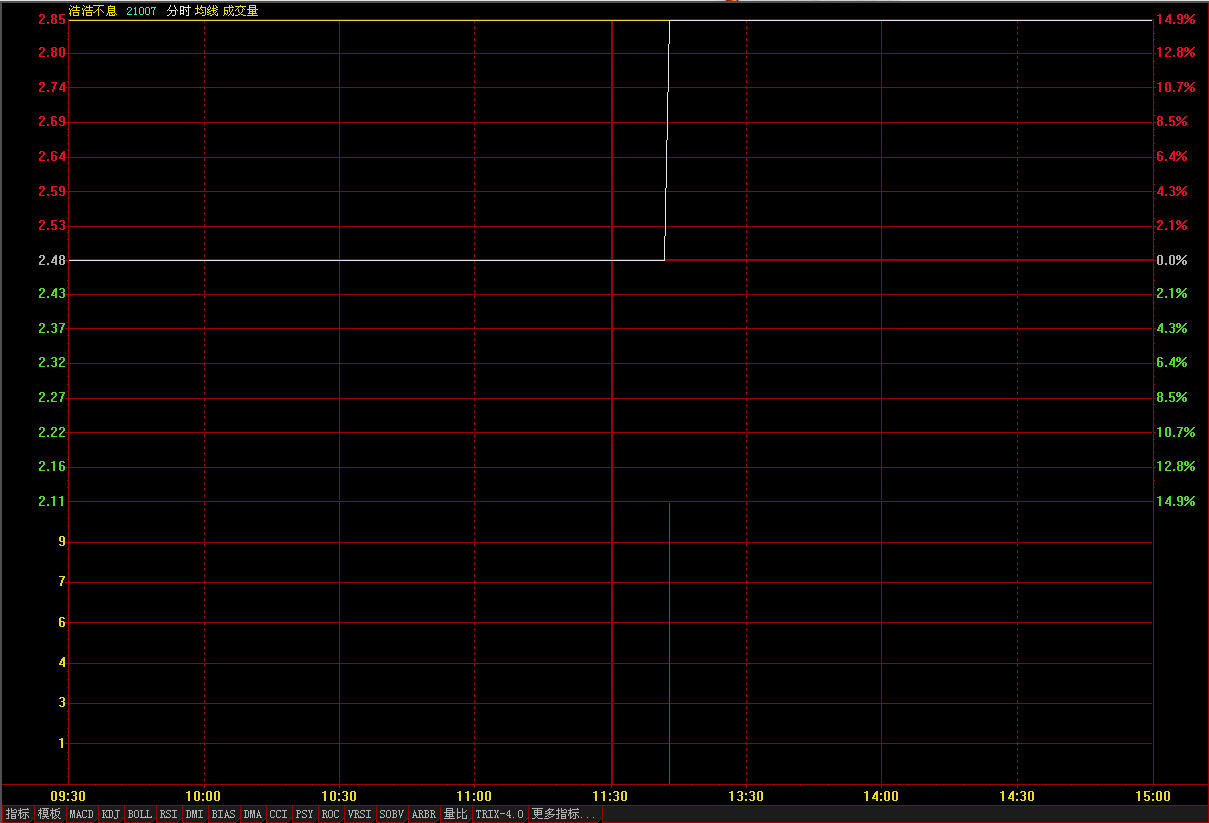This screenshot has height=823, width=1209.
Task: Click the 14:30 time label
Action: pyautogui.click(x=1017, y=796)
